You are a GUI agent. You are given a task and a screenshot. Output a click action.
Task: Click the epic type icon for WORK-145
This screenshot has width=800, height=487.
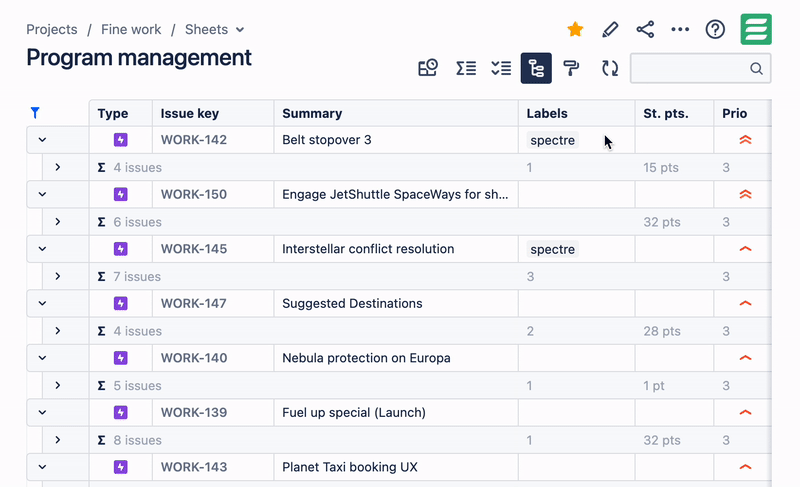[x=120, y=249]
